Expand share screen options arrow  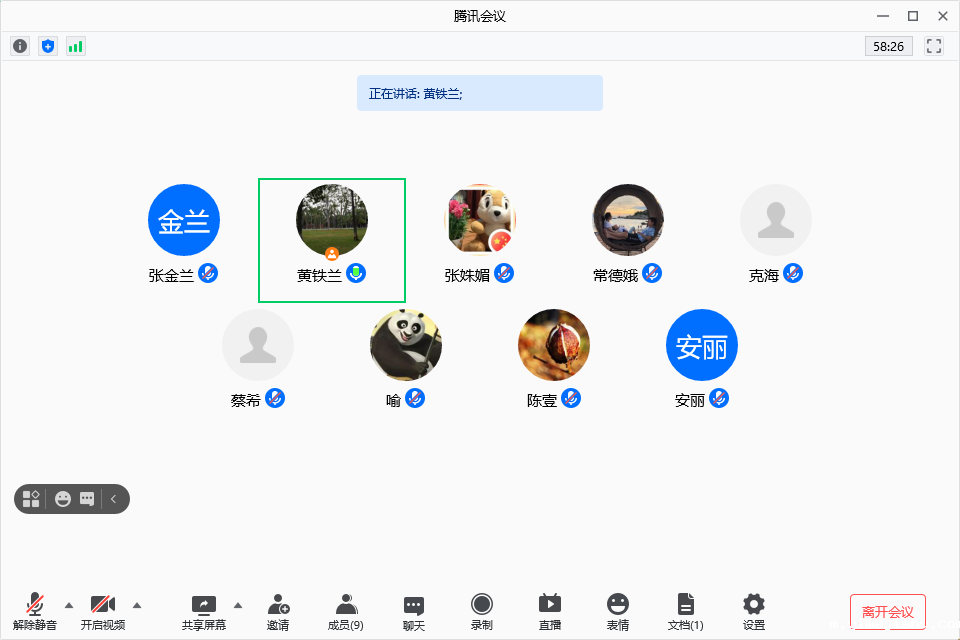[x=238, y=604]
